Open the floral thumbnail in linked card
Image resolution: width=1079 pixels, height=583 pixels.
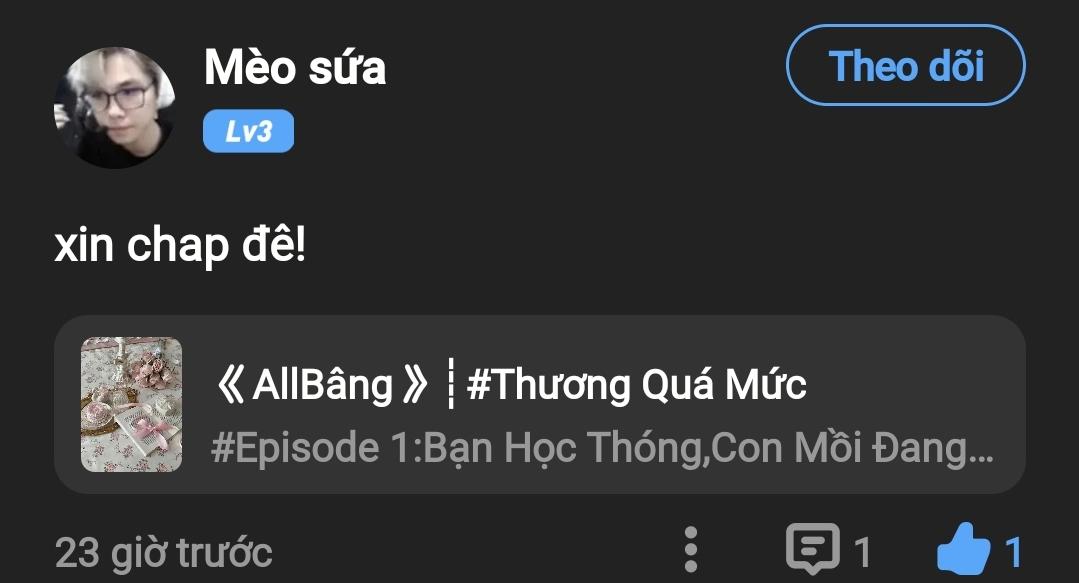click(131, 404)
